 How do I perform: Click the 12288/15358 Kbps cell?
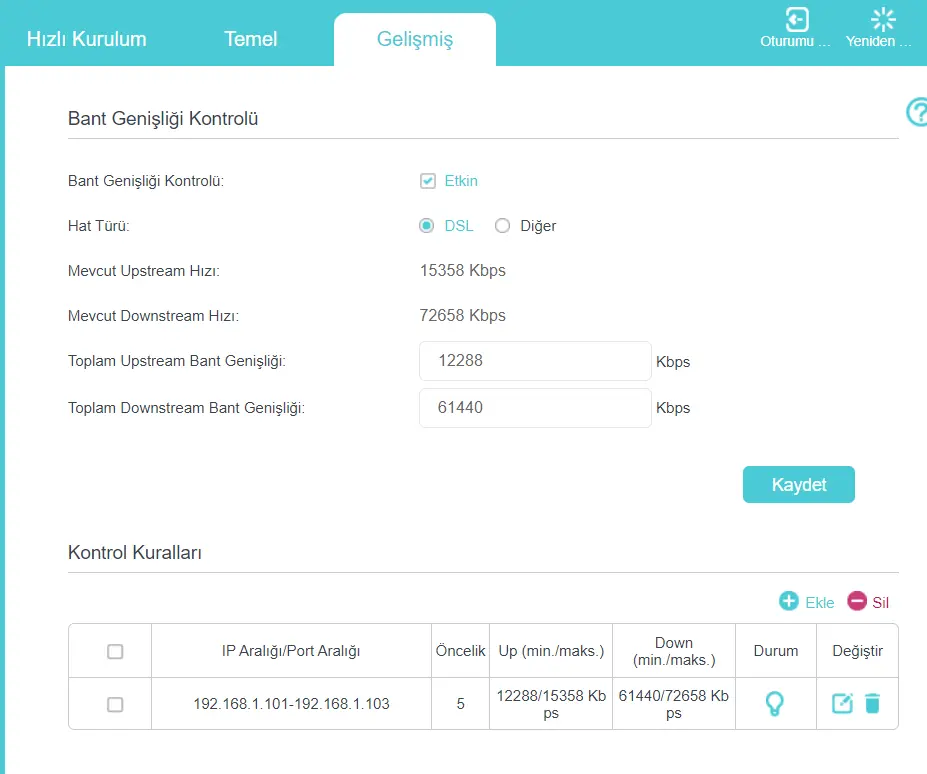pyautogui.click(x=551, y=704)
